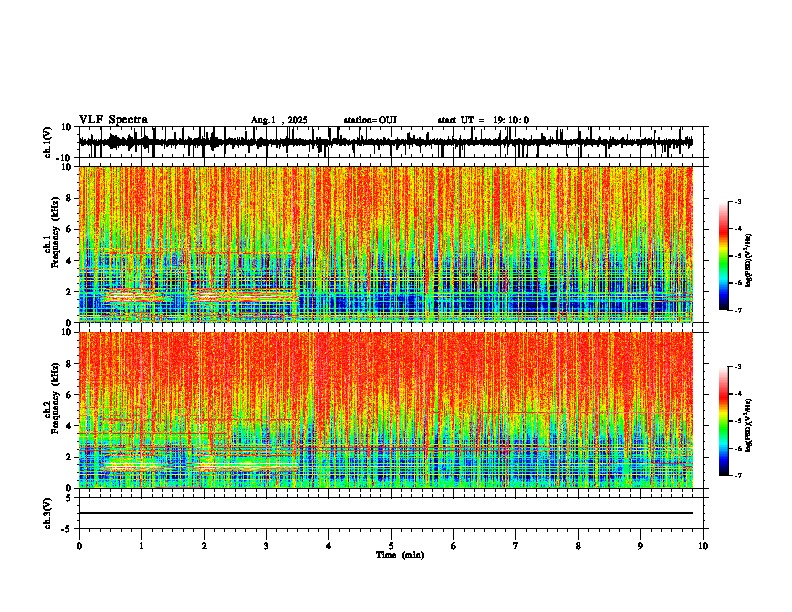The height and width of the screenshot is (612, 792).
Task: Click the 'VLF Spectra' plot title
Action: [x=113, y=120]
